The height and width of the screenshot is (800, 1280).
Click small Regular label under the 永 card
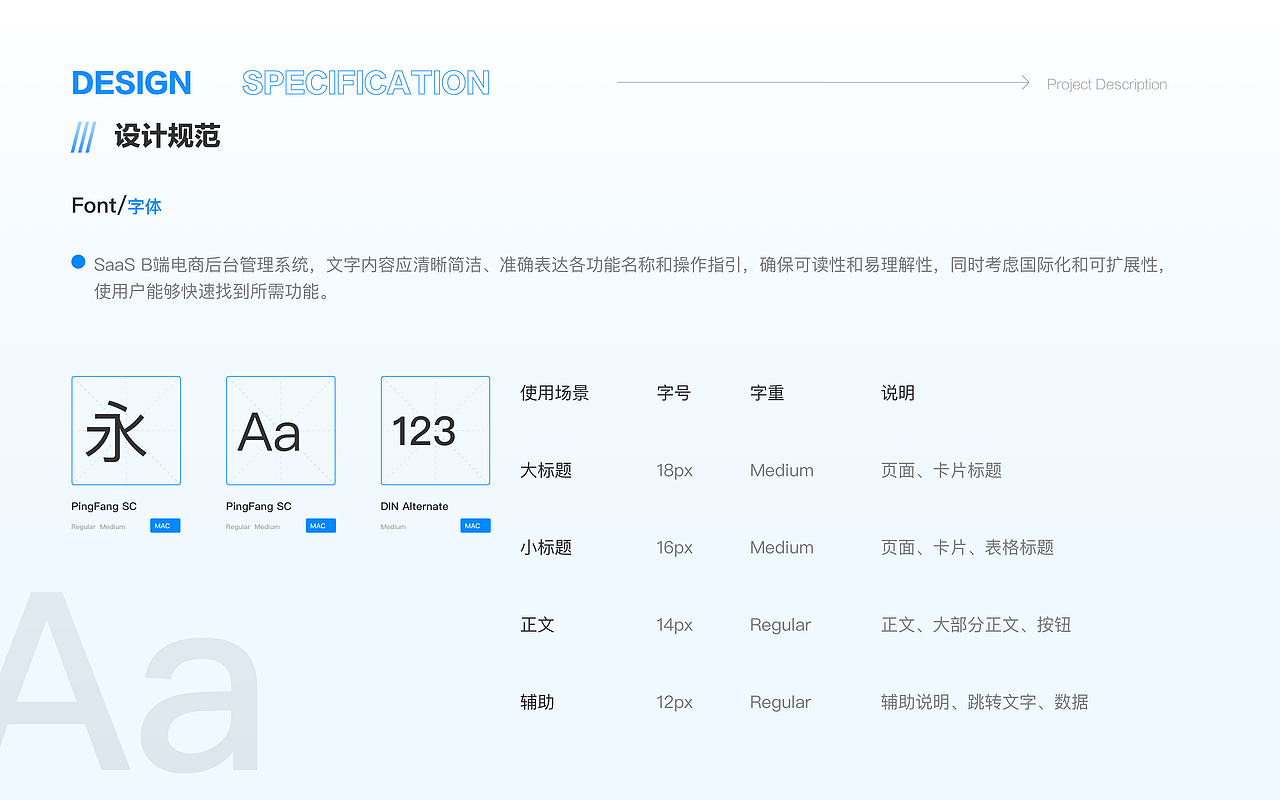83,527
